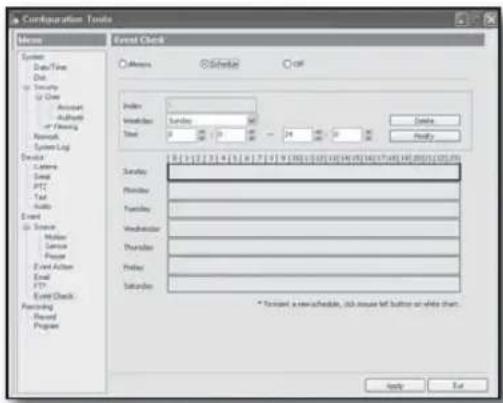Open Record under Recording
This screenshot has height=403, width=503.
45,316
